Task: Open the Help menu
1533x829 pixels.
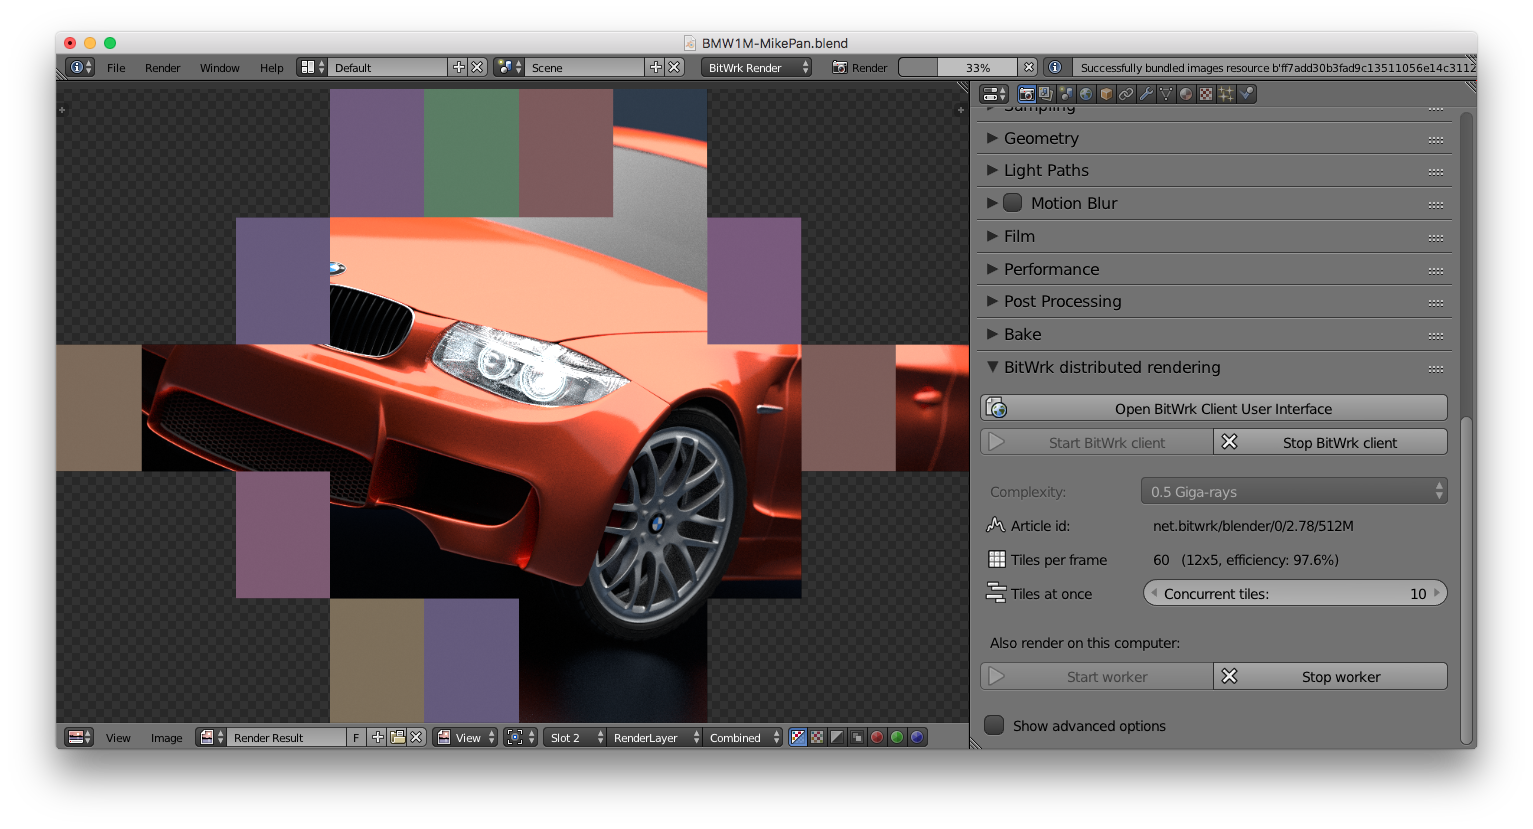Action: coord(271,68)
